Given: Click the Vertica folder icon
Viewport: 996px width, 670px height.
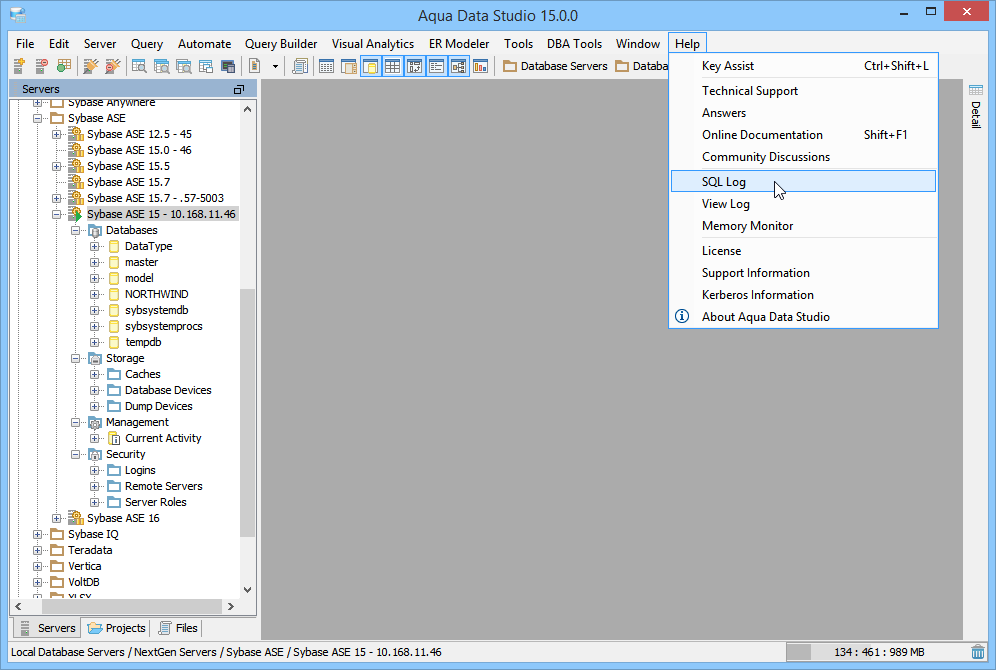Looking at the screenshot, I should coord(57,566).
